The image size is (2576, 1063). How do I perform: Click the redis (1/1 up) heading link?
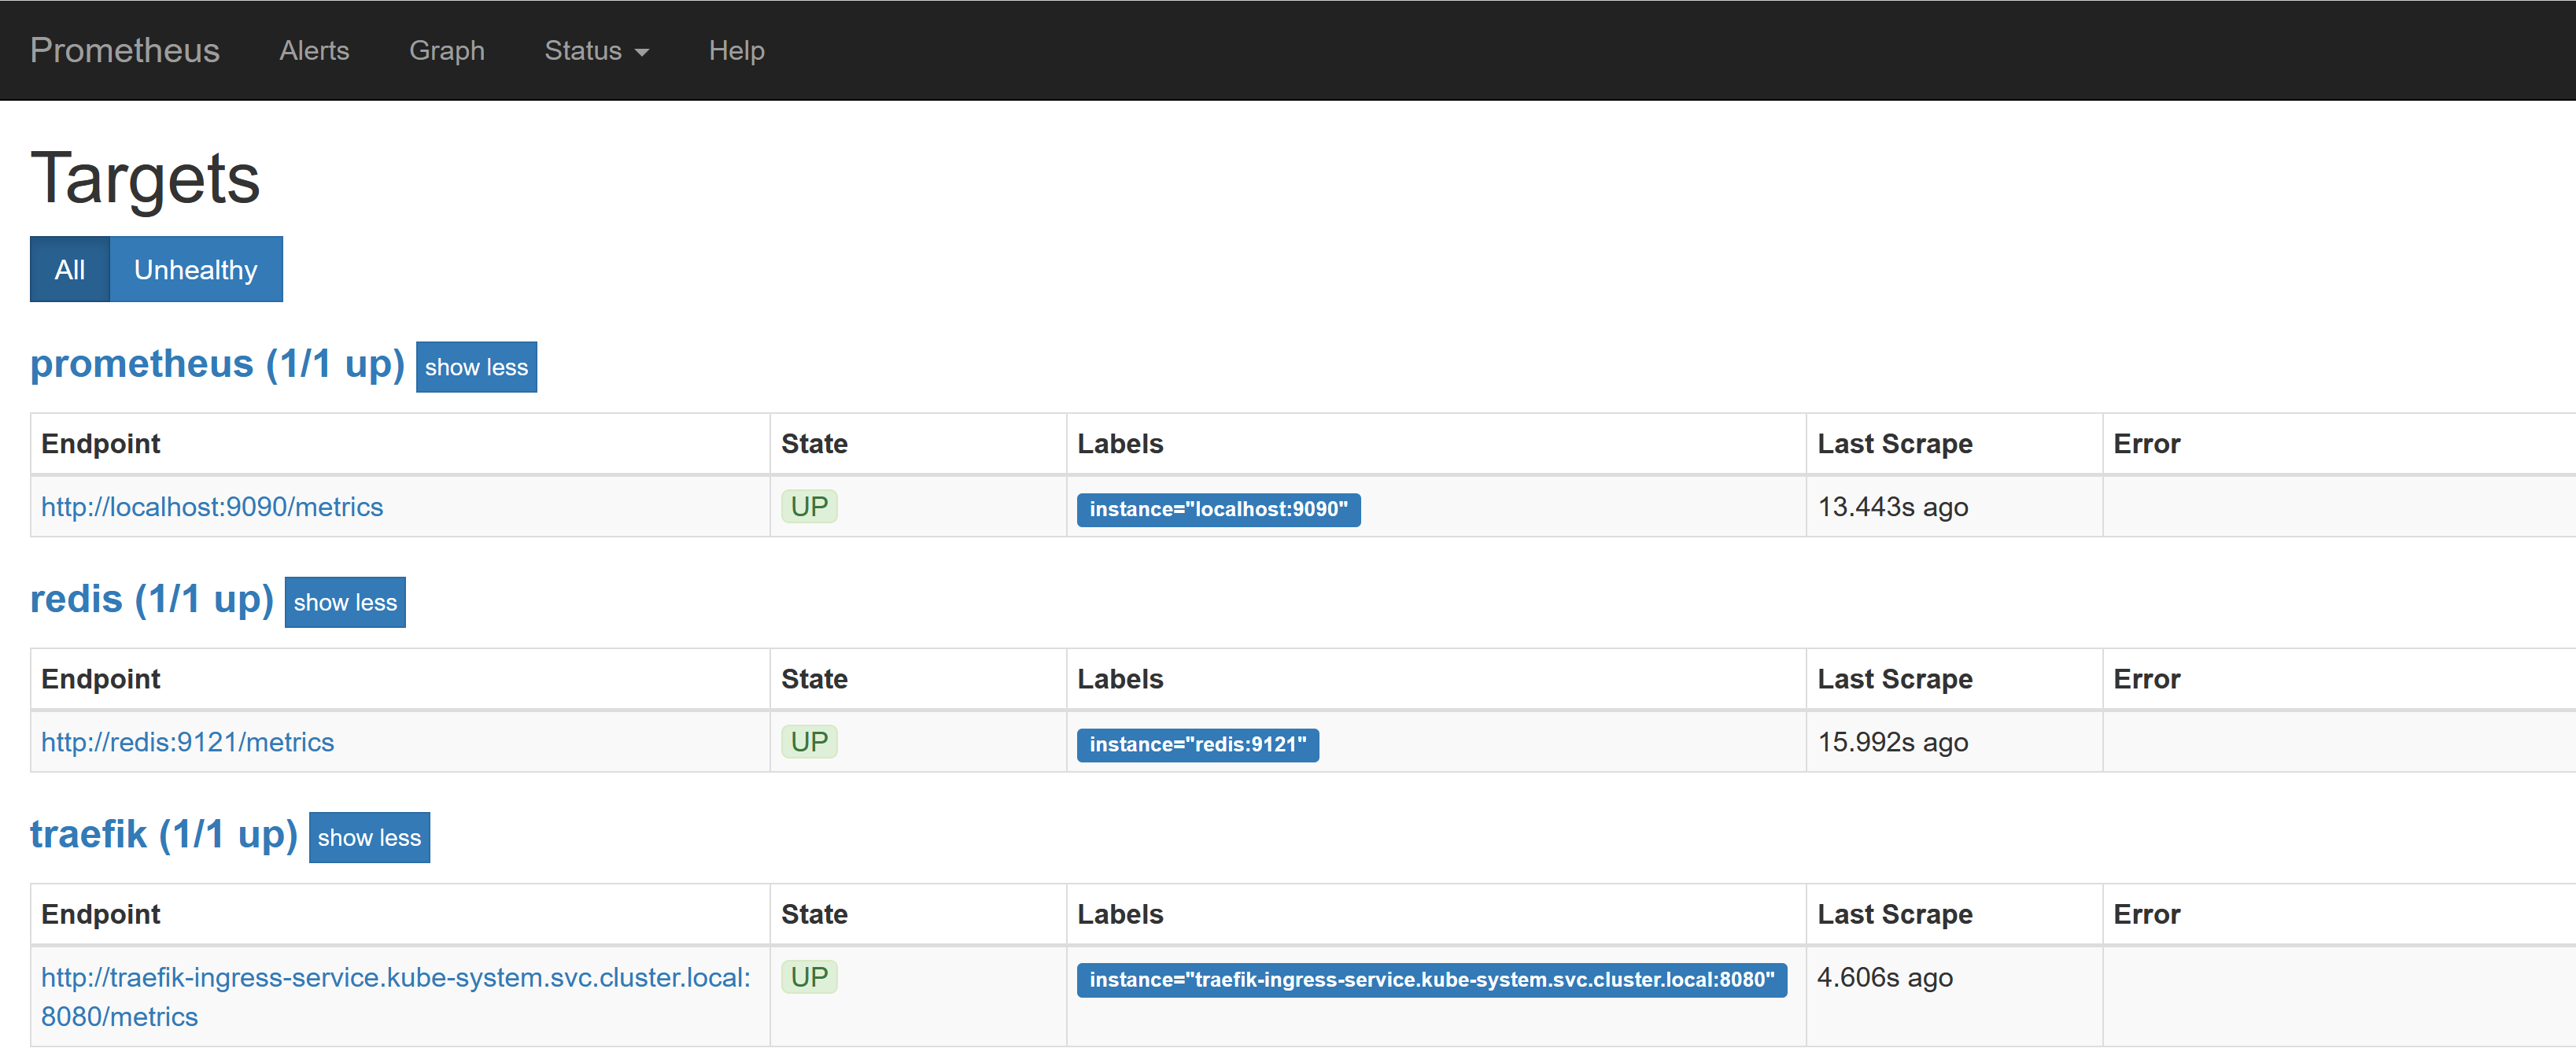coord(152,599)
